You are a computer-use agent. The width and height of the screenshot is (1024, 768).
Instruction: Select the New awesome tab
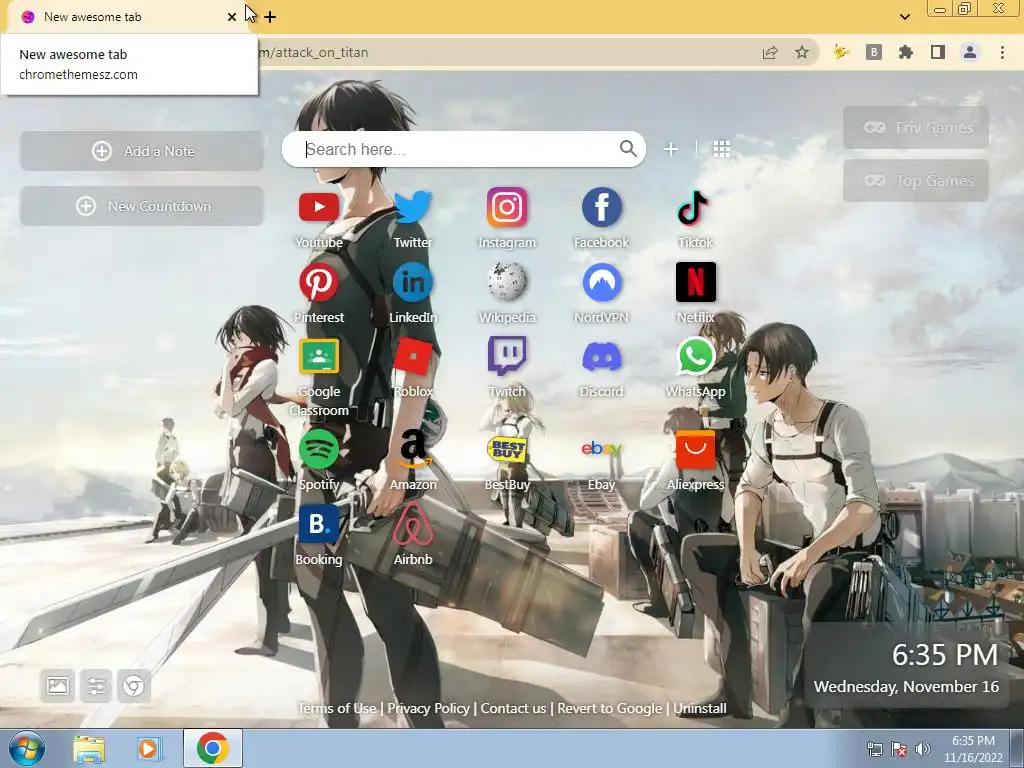[124, 17]
